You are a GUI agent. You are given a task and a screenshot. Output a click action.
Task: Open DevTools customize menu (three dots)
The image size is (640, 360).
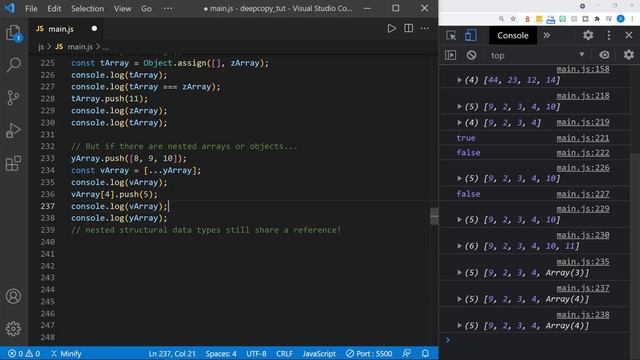pos(609,35)
